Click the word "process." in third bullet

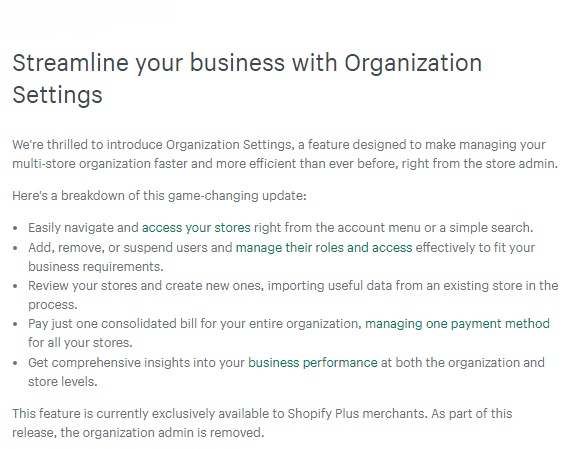[x=53, y=305]
